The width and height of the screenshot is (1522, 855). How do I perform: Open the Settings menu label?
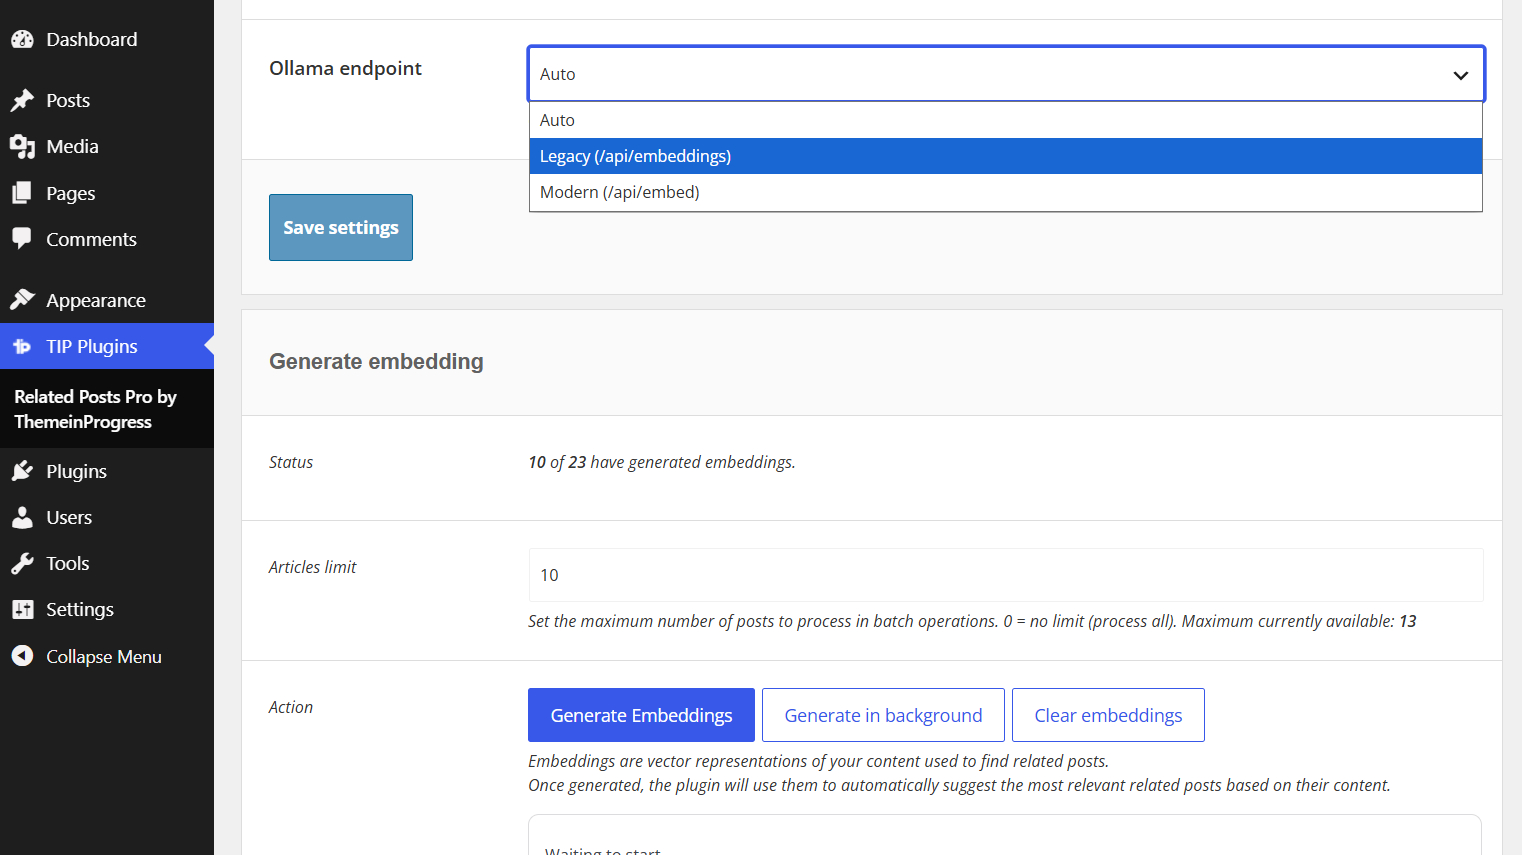pyautogui.click(x=80, y=609)
